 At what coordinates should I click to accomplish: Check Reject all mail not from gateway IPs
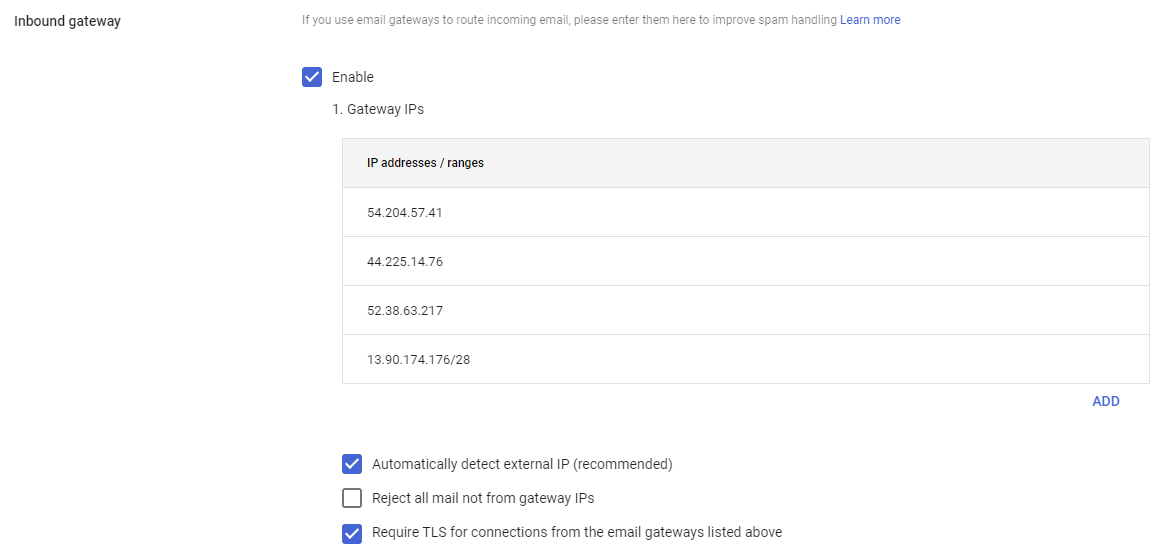pos(352,498)
